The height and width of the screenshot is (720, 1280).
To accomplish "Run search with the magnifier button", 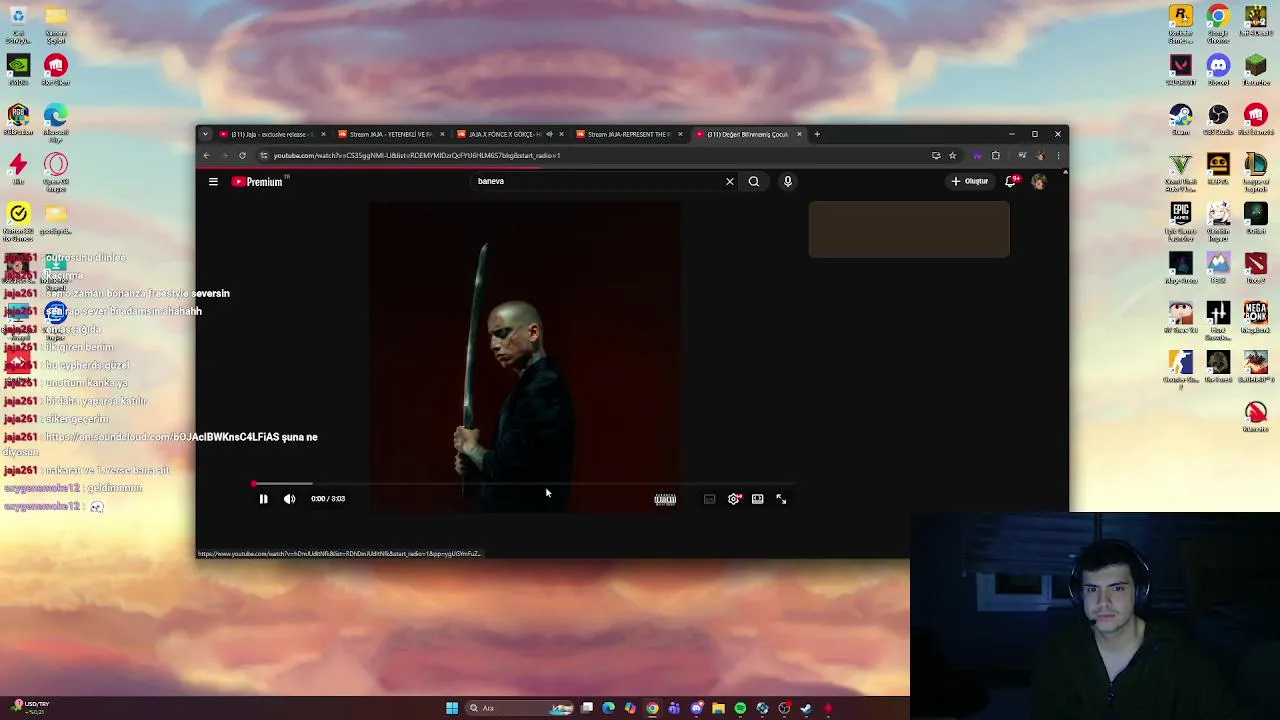I will [754, 181].
